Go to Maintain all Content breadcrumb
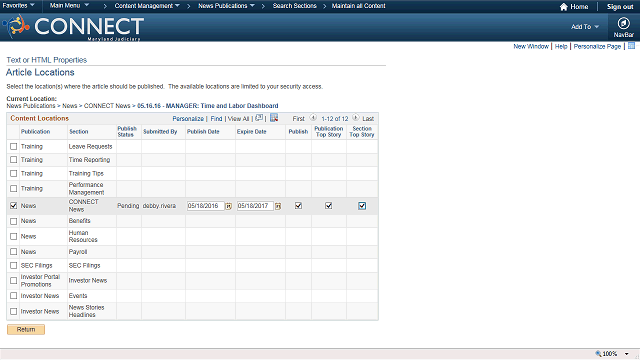The height and width of the screenshot is (360, 640). coord(358,6)
